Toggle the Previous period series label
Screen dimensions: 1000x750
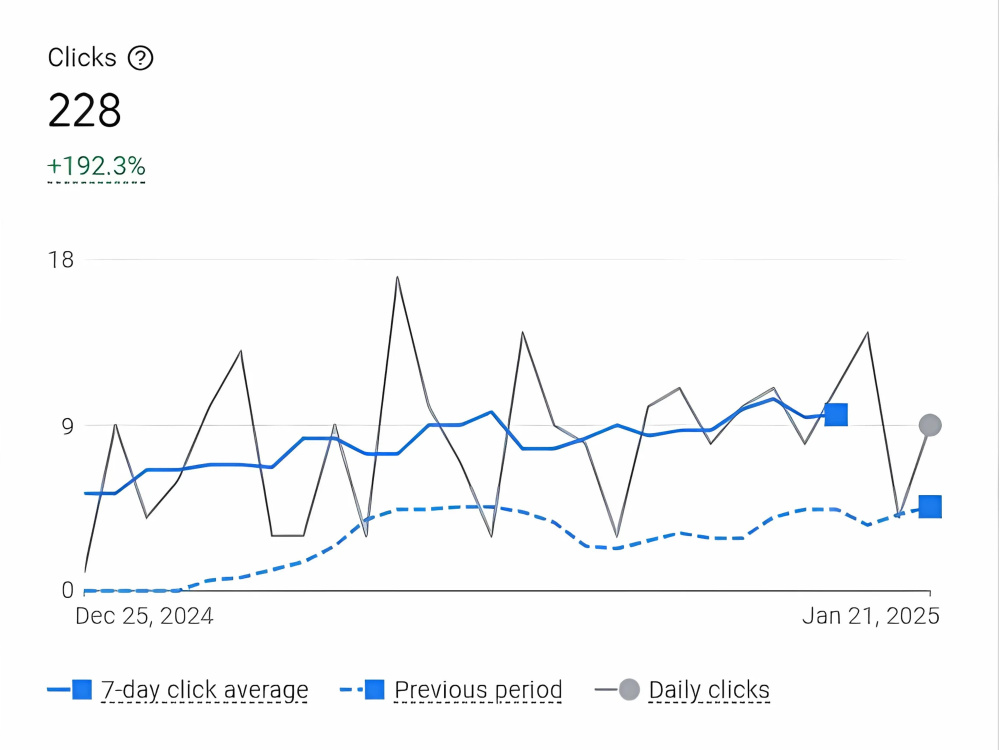pyautogui.click(x=478, y=690)
